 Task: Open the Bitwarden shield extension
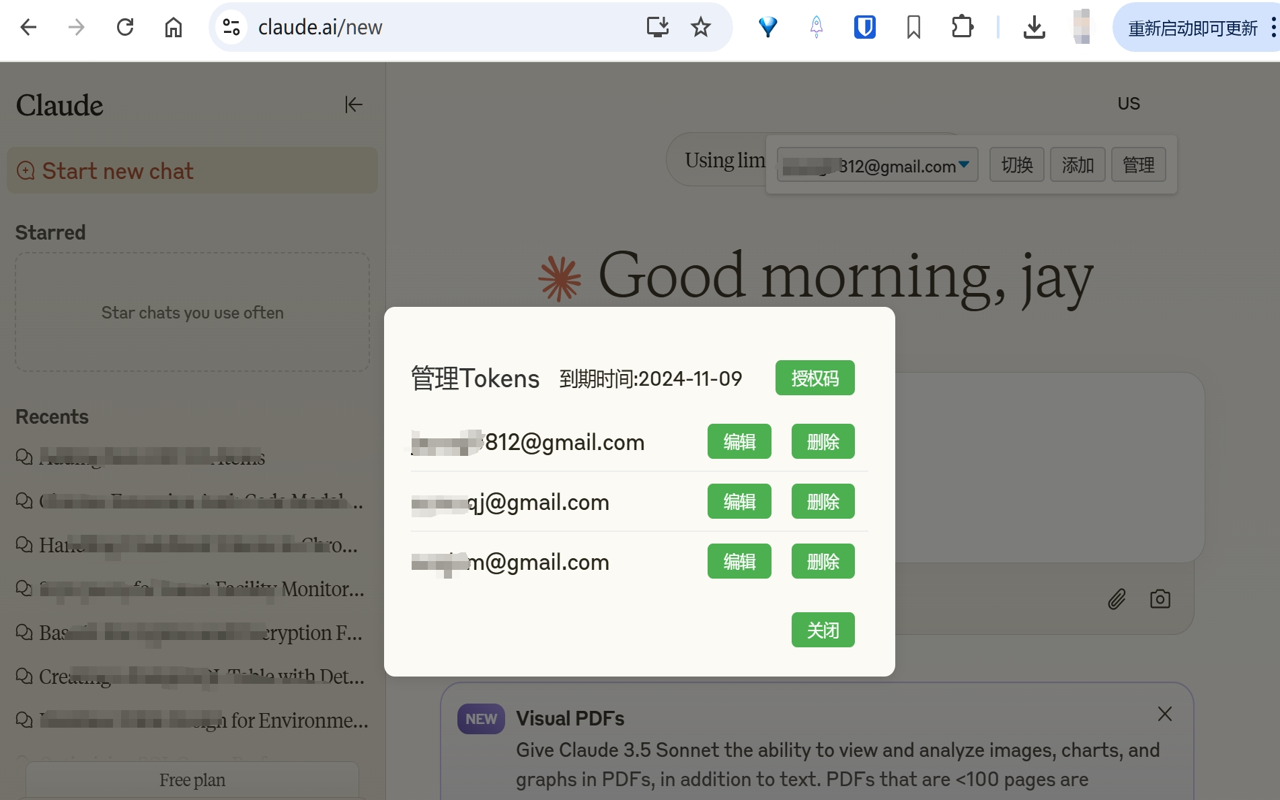click(865, 27)
